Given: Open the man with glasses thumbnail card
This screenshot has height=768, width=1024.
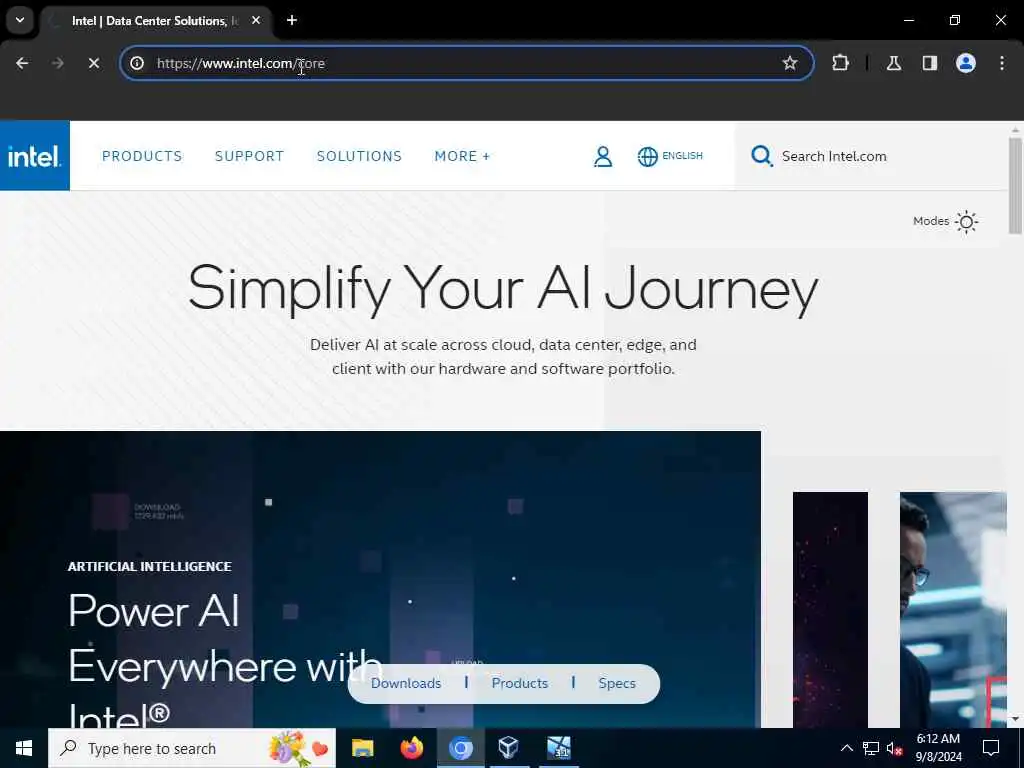Looking at the screenshot, I should coord(953,610).
